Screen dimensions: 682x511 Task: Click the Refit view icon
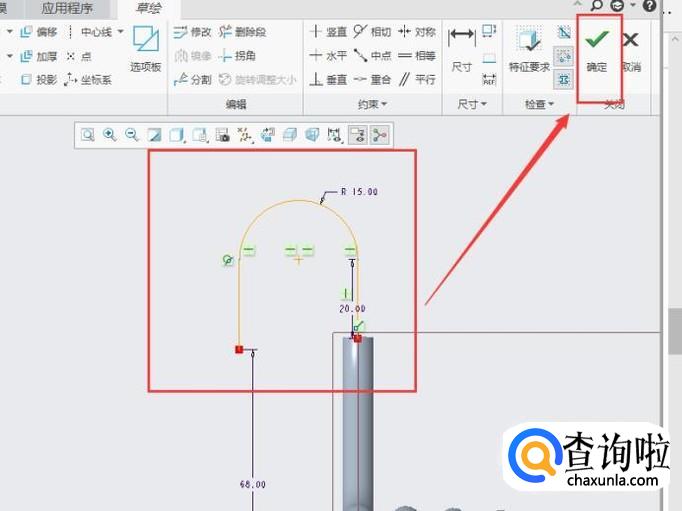click(88, 134)
